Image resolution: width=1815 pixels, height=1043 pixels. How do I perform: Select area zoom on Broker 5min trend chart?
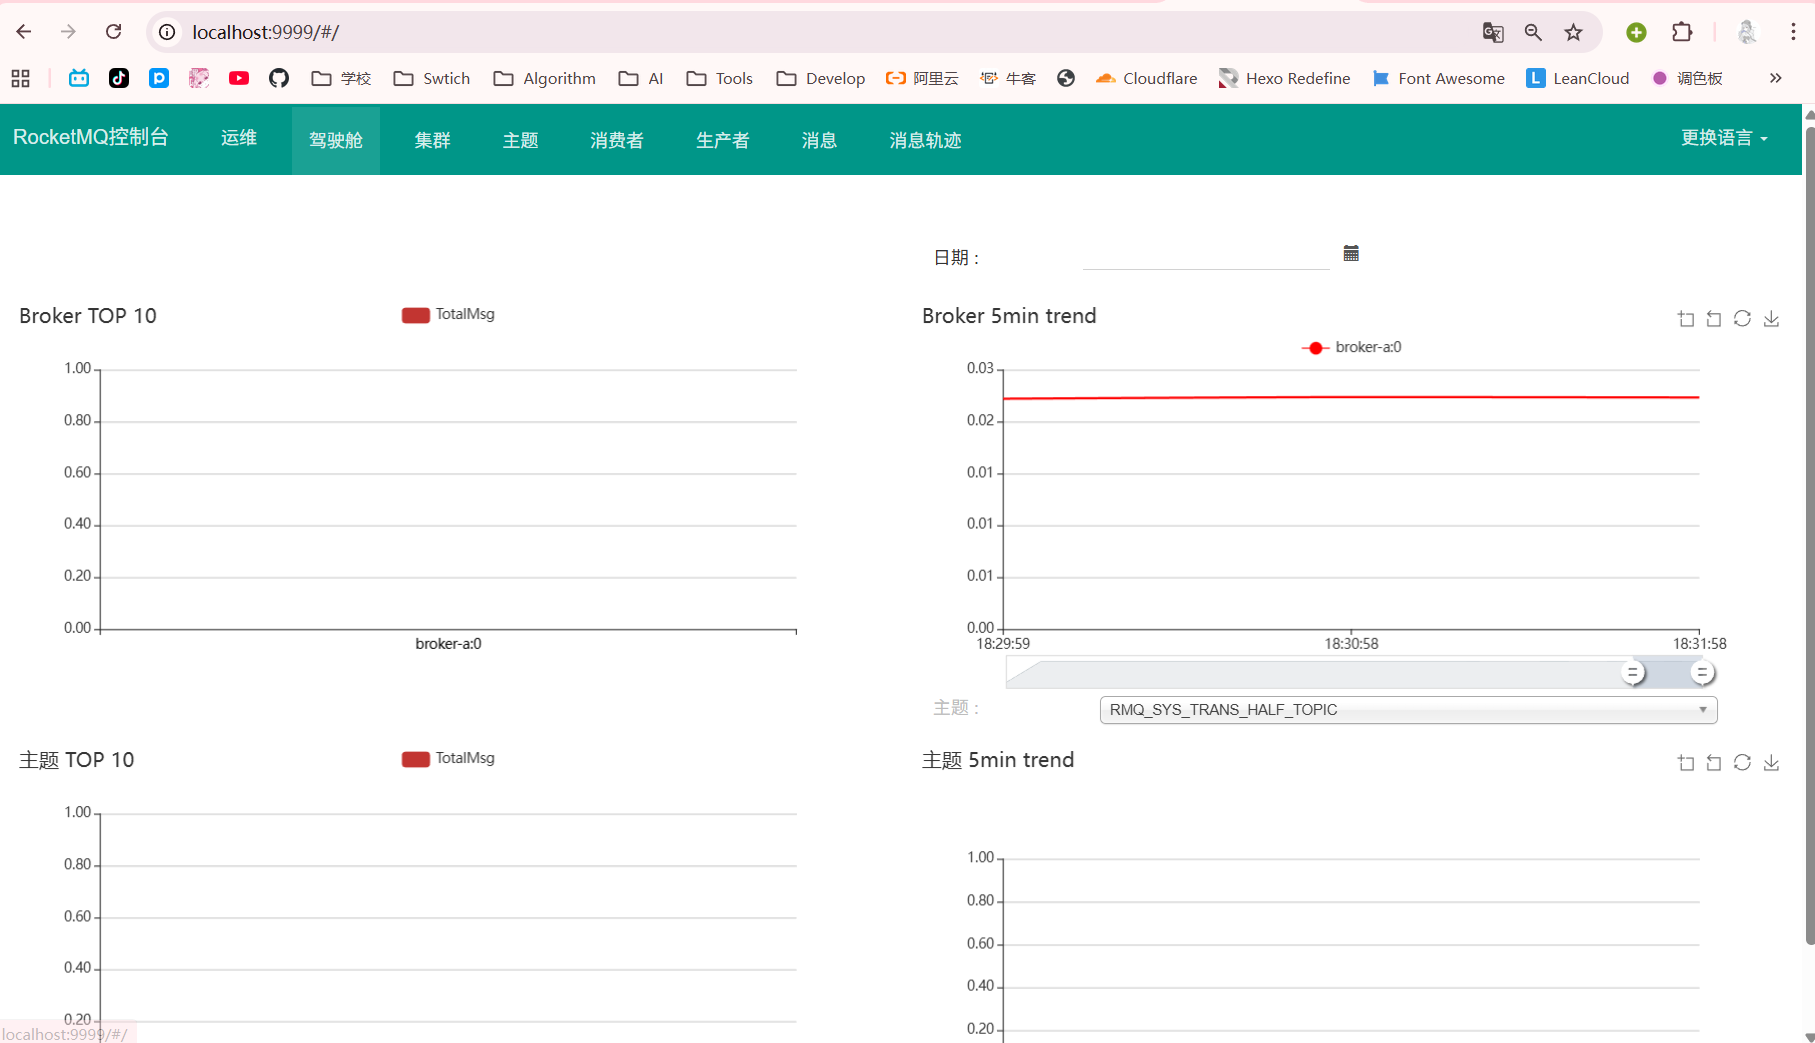coord(1686,318)
